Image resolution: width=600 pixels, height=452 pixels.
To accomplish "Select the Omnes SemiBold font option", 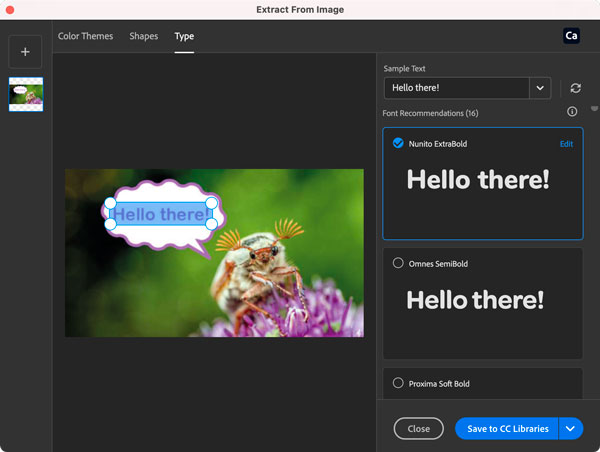I will tap(398, 263).
